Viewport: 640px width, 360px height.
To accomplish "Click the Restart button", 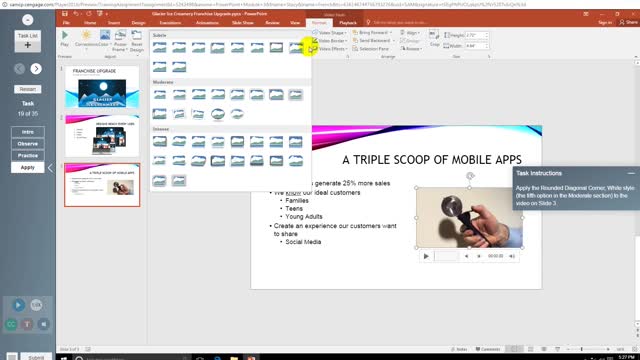I will pyautogui.click(x=28, y=89).
